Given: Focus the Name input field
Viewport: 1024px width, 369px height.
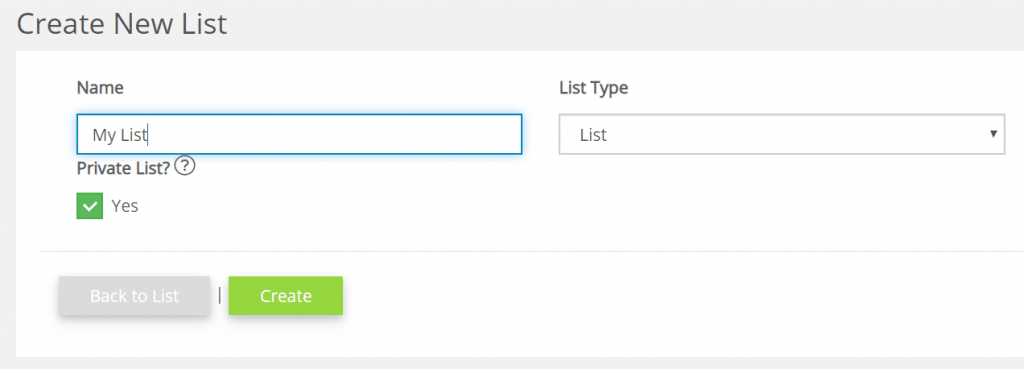Looking at the screenshot, I should 299,135.
